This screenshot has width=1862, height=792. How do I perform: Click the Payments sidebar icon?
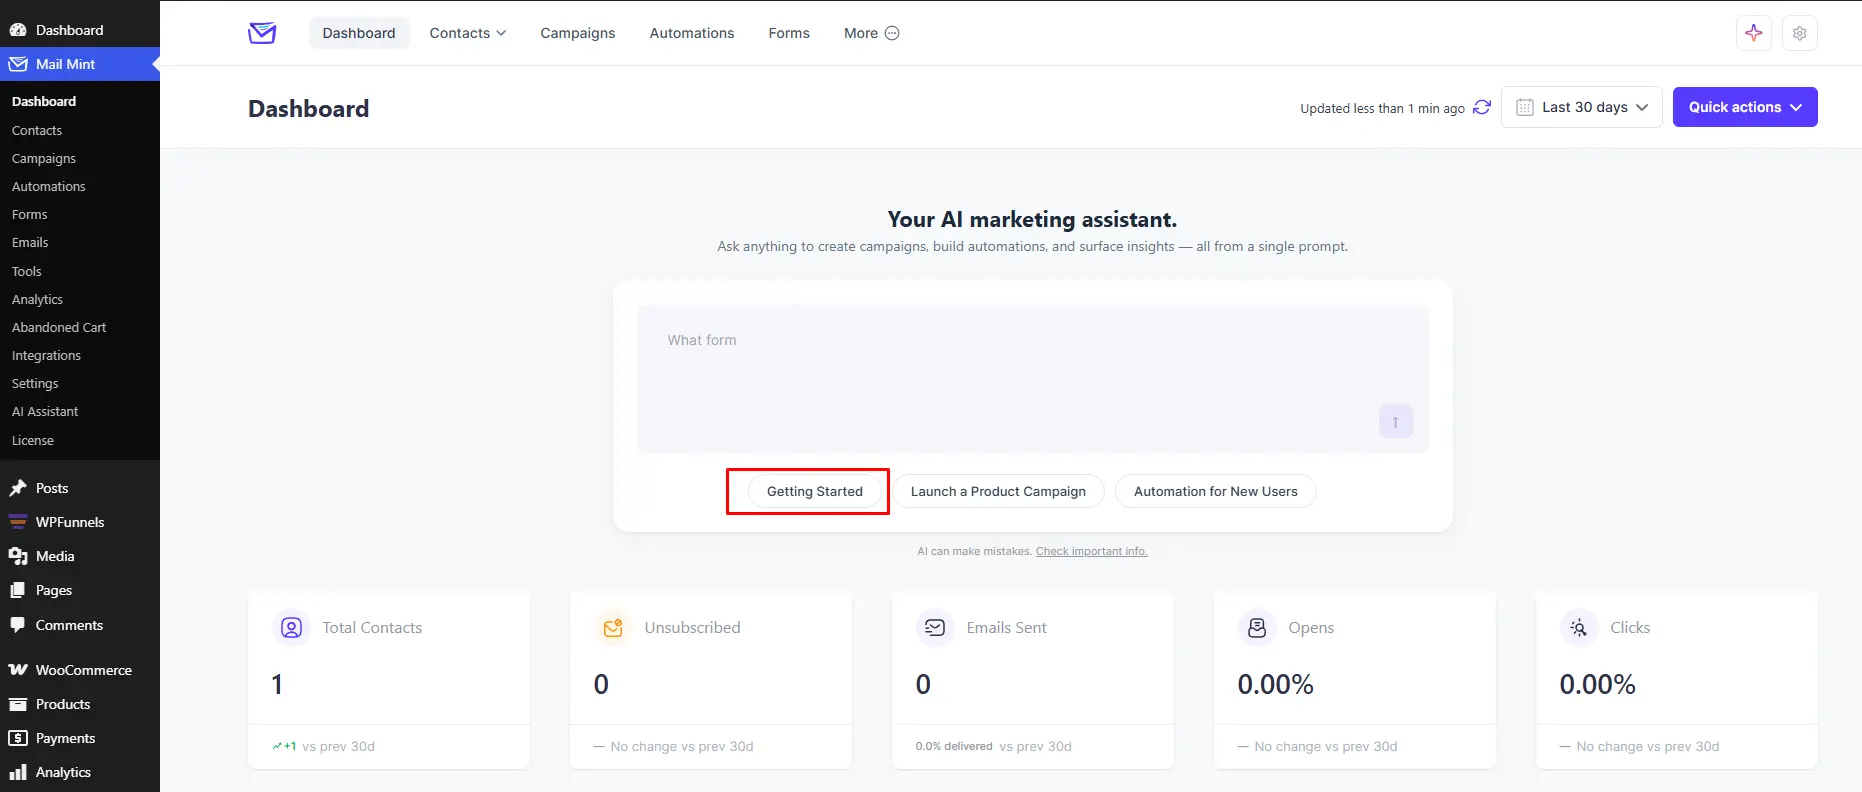(18, 738)
